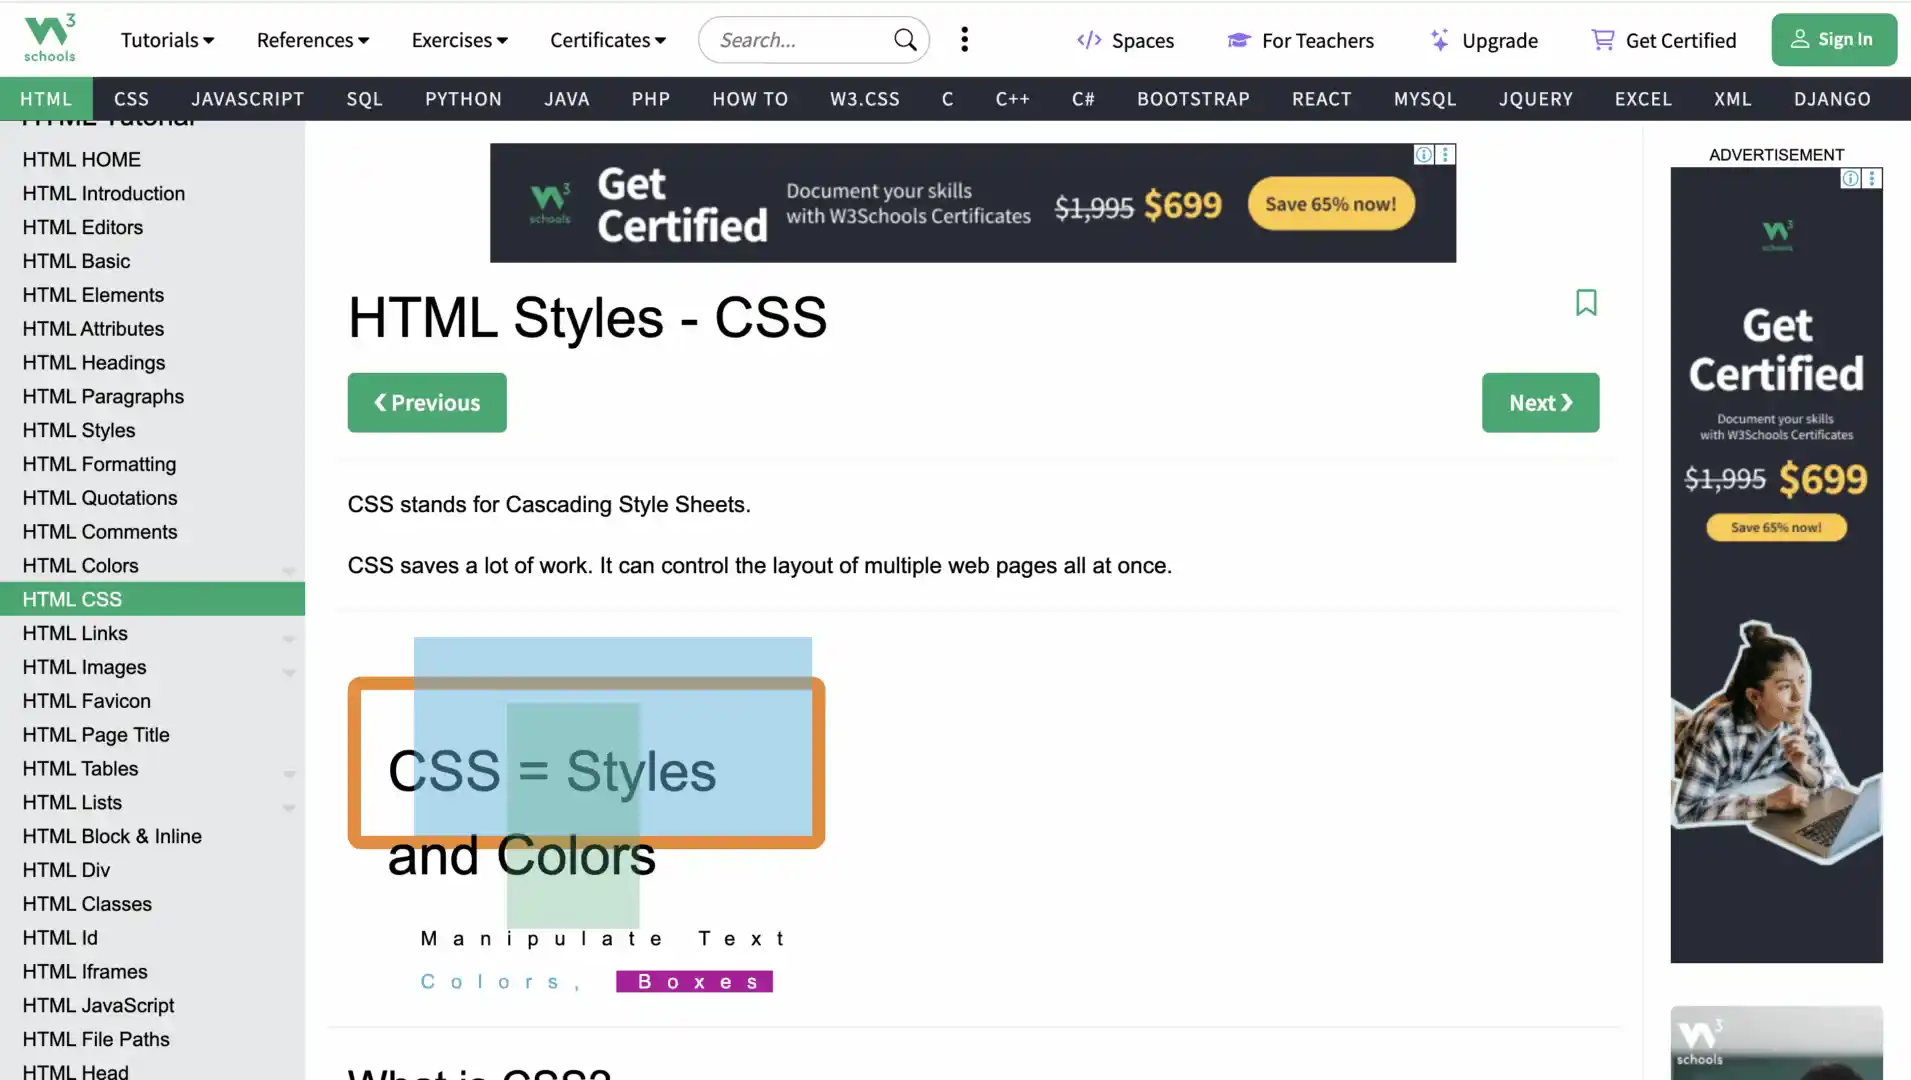
Task: Open HTML Comments in sidebar
Action: coord(152,532)
